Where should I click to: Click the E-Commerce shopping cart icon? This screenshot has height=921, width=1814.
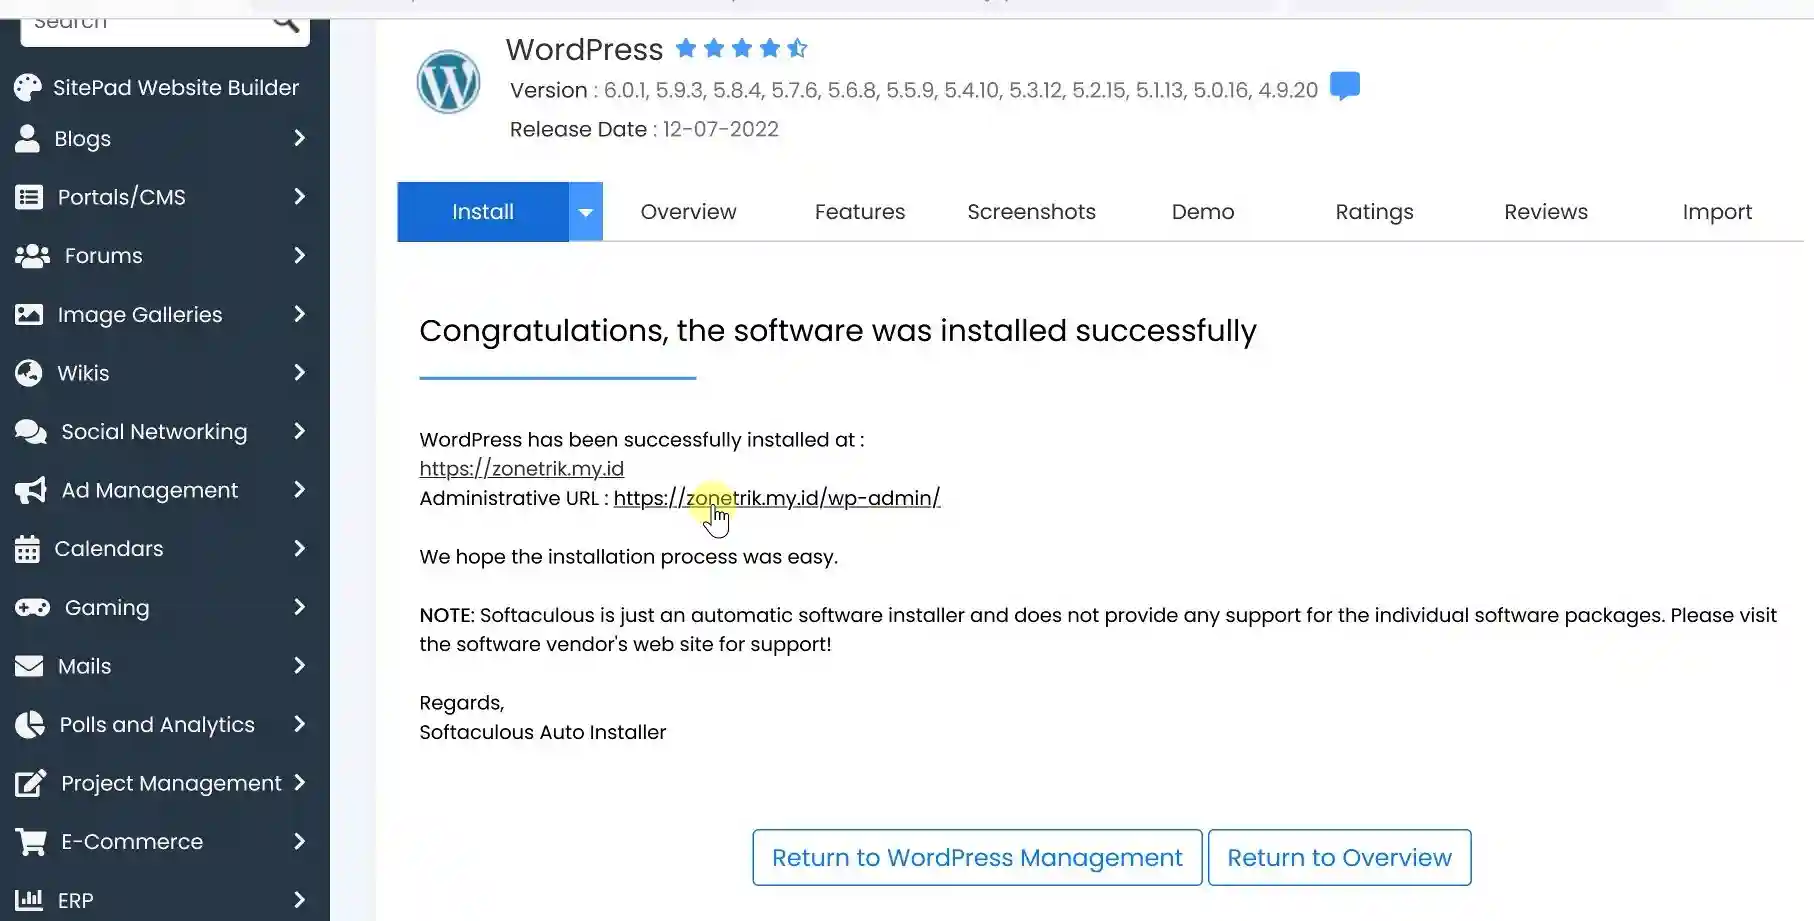(31, 842)
